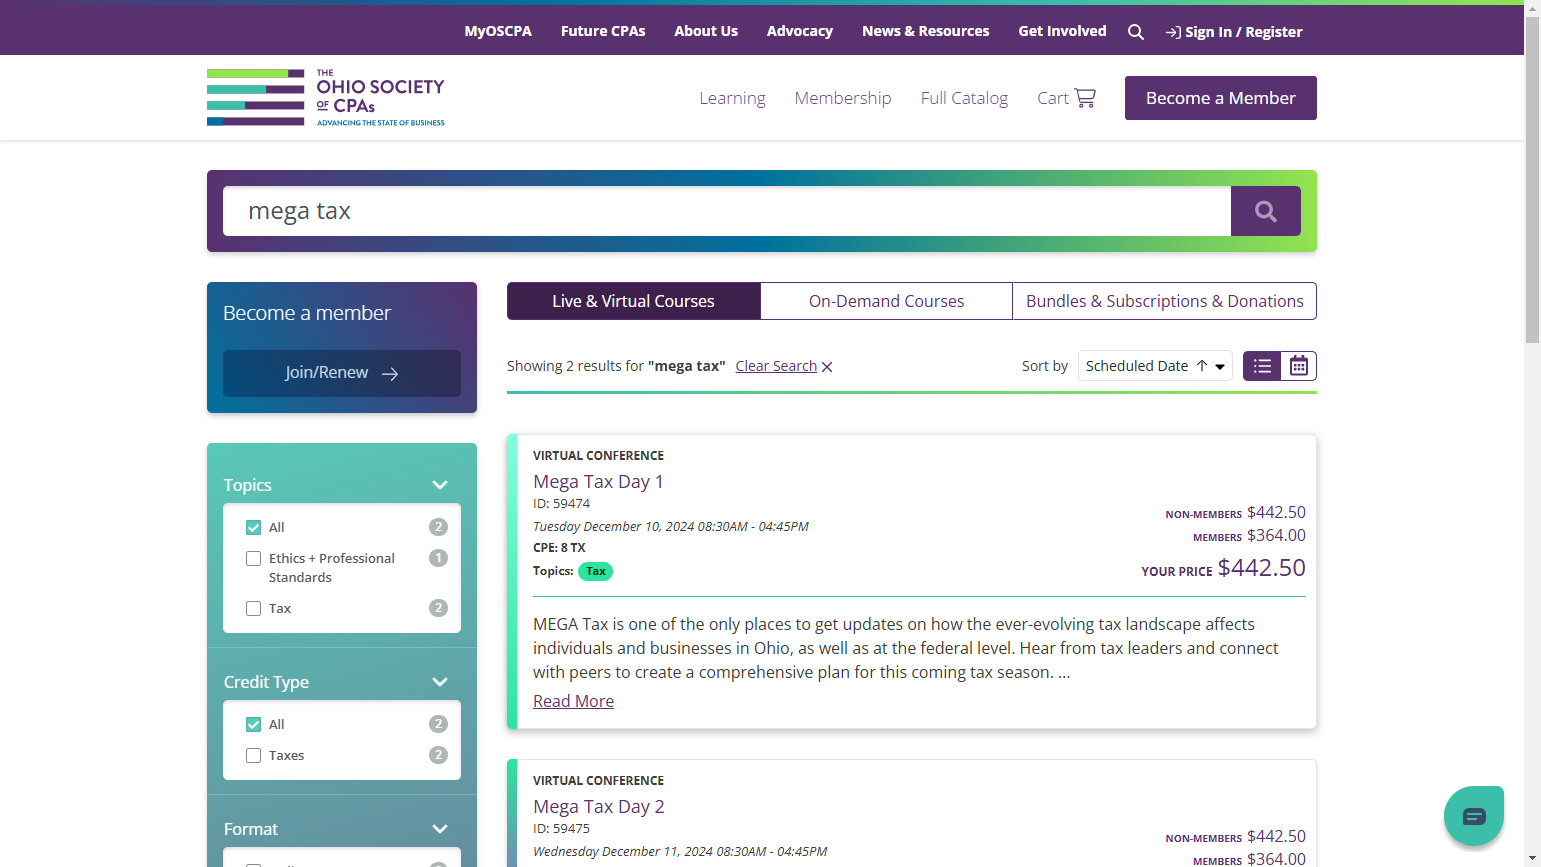This screenshot has height=867, width=1541.
Task: Click into the mega tax search field
Action: click(727, 211)
